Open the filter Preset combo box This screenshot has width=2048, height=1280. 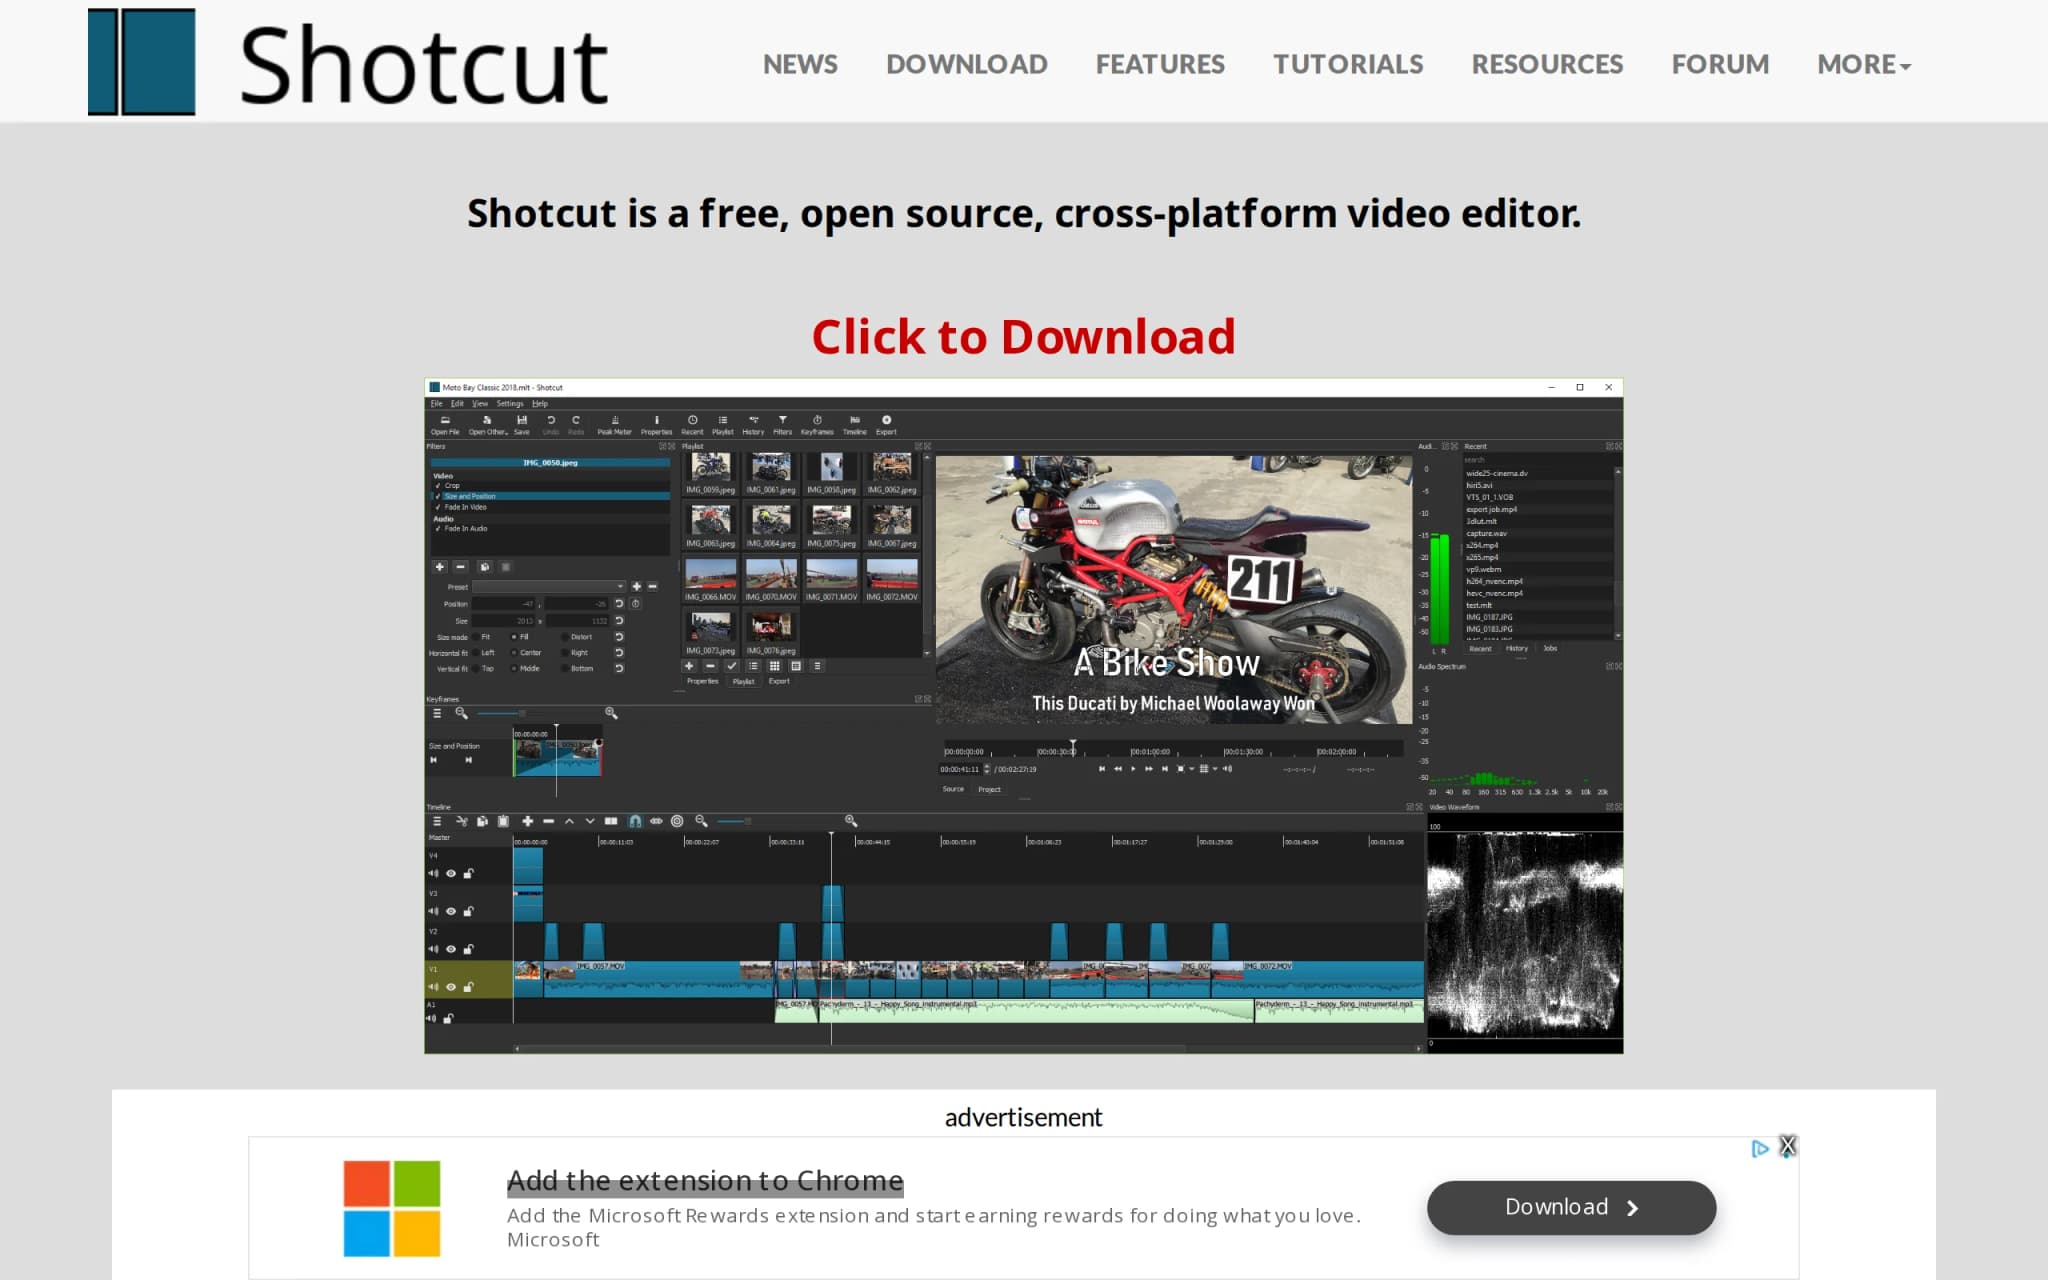click(x=549, y=587)
